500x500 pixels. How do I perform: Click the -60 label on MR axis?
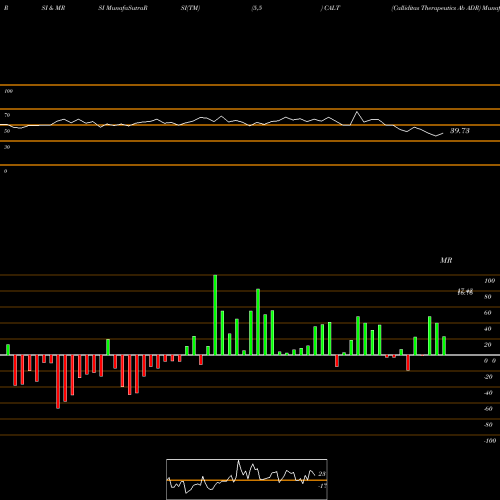point(488,409)
